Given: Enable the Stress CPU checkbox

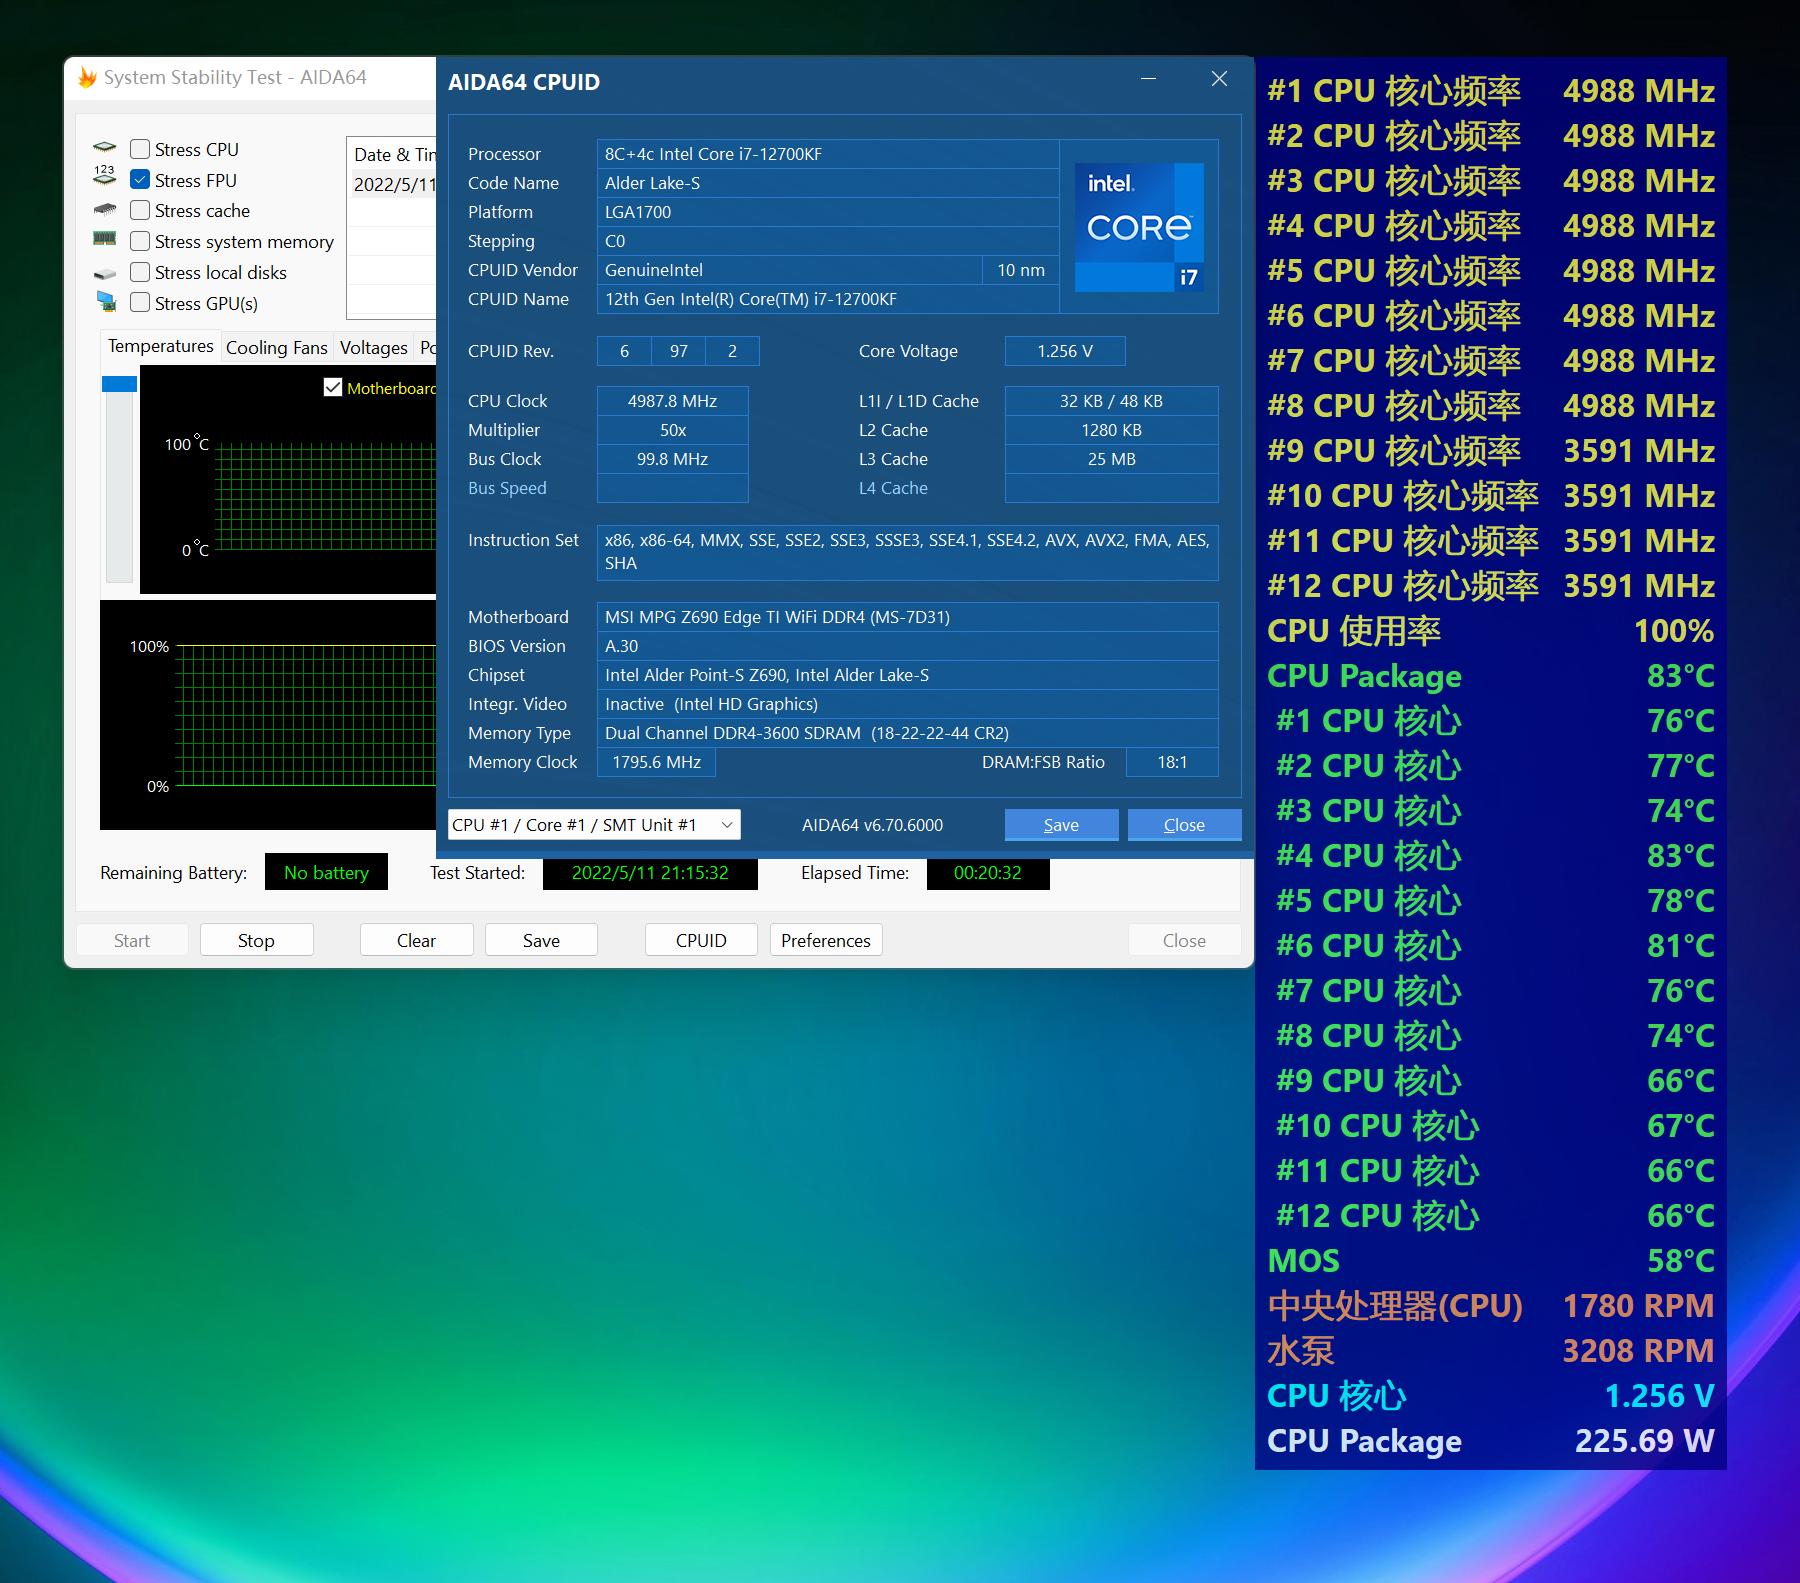Looking at the screenshot, I should 140,149.
